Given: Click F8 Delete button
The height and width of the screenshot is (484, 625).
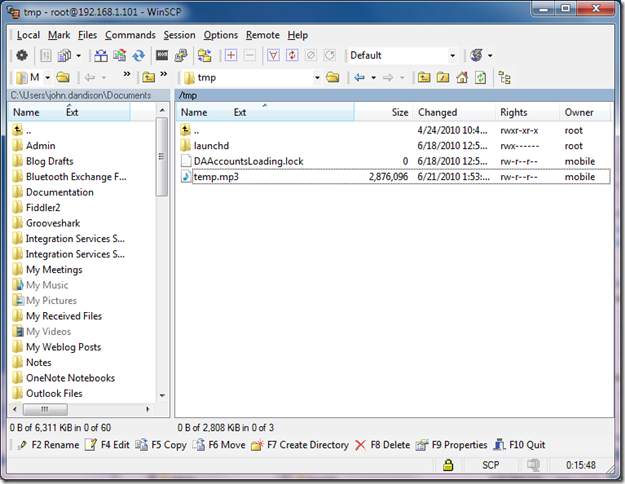Looking at the screenshot, I should coord(382,445).
